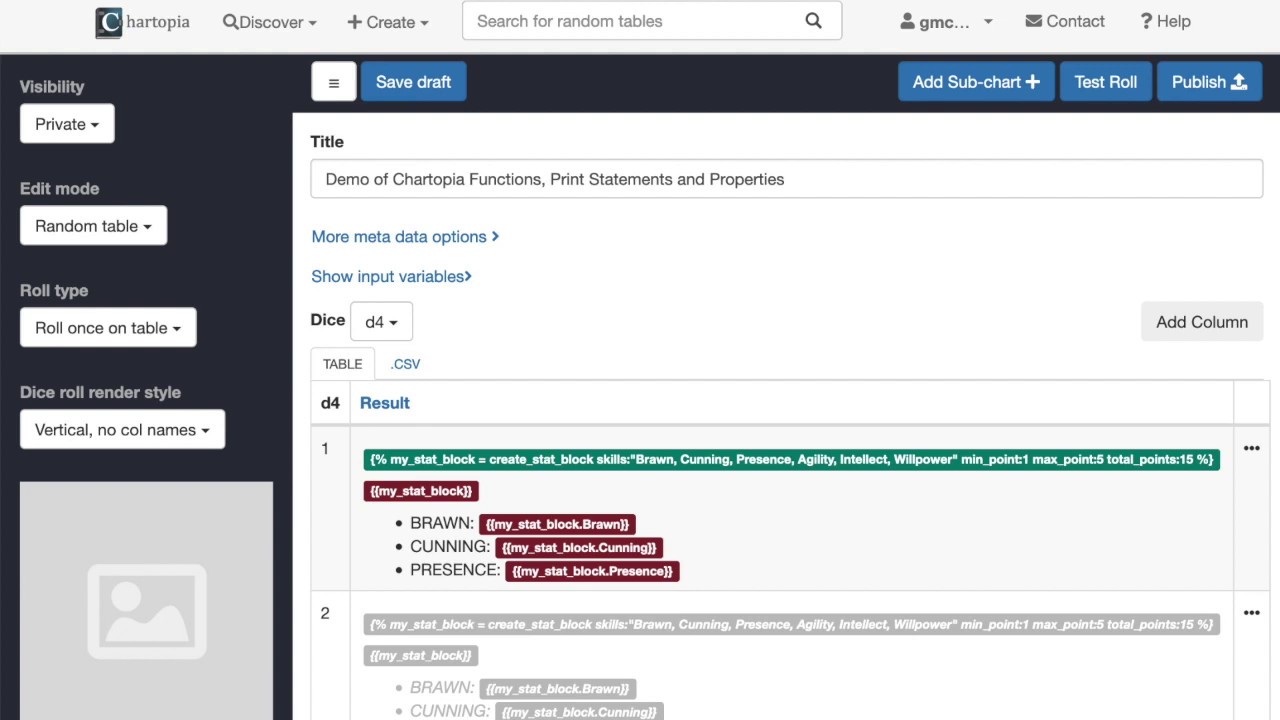1280x720 pixels.
Task: Open the user account menu
Action: click(x=946, y=21)
